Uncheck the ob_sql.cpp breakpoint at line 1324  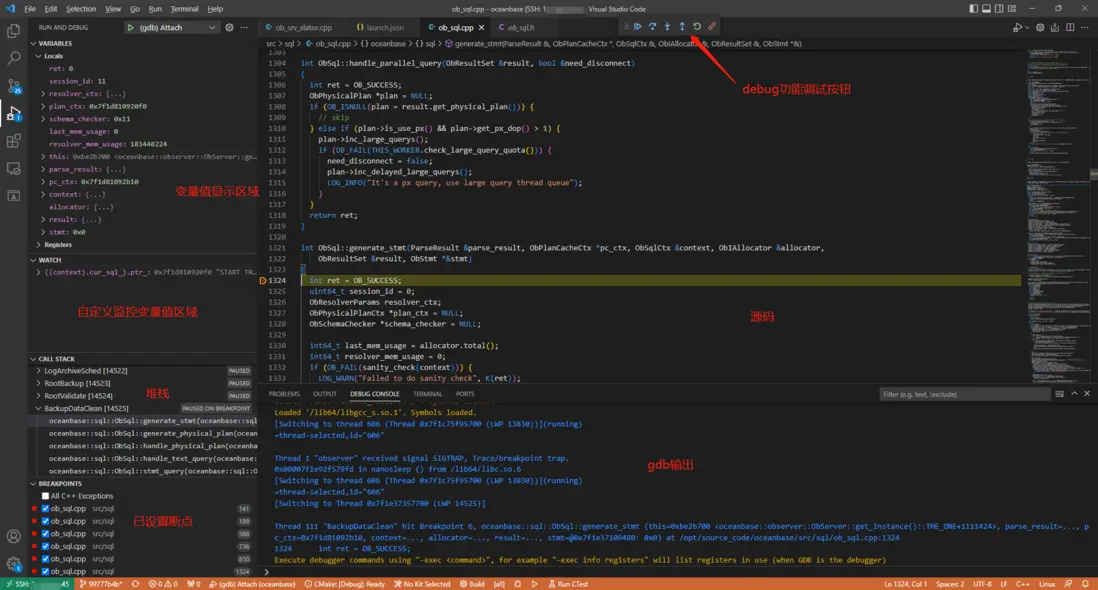45,571
